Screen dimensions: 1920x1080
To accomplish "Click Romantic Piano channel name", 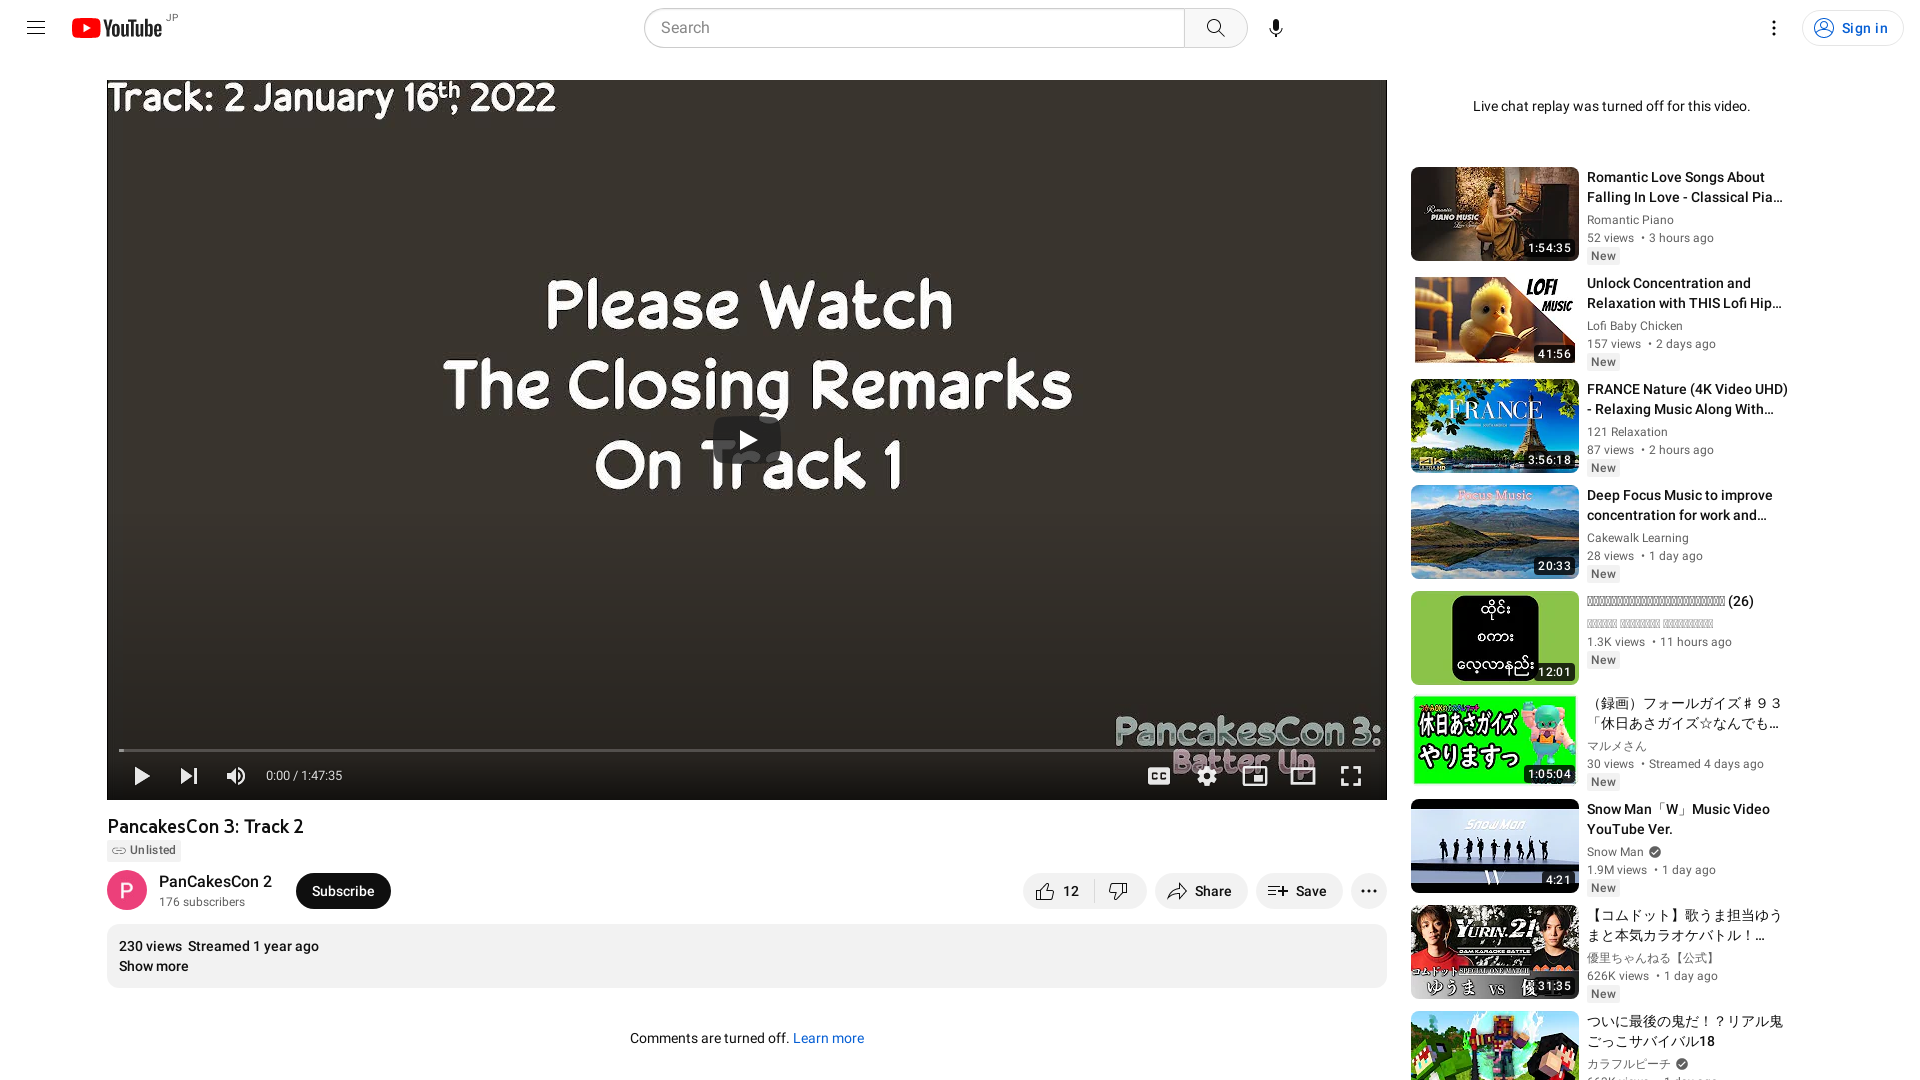I will 1630,220.
